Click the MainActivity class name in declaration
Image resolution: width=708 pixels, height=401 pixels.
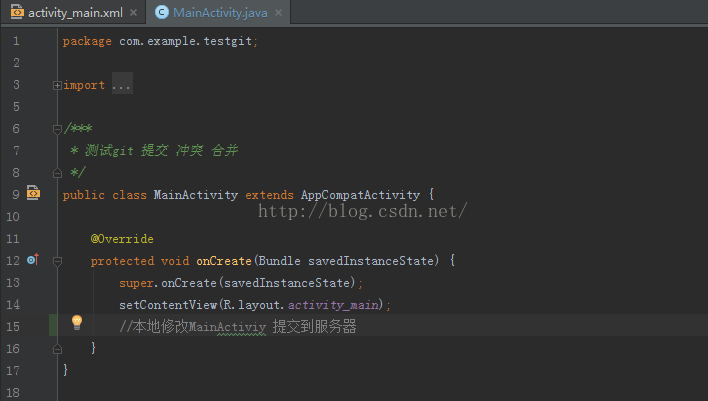(196, 195)
